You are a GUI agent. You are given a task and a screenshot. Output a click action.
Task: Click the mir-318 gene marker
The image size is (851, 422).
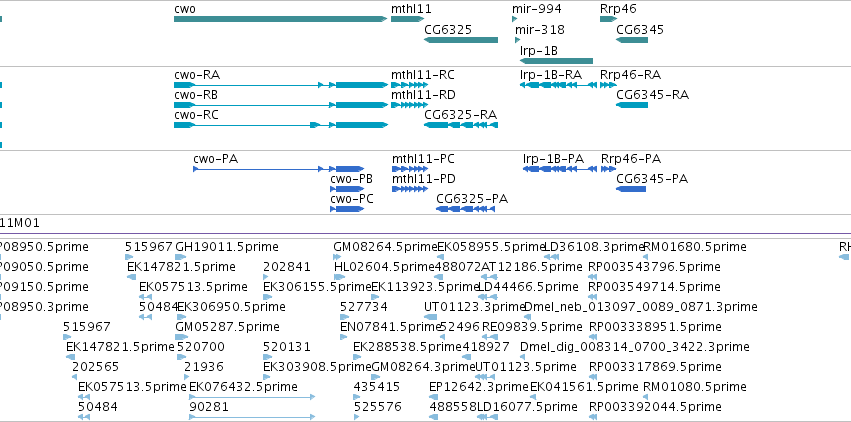[x=518, y=40]
